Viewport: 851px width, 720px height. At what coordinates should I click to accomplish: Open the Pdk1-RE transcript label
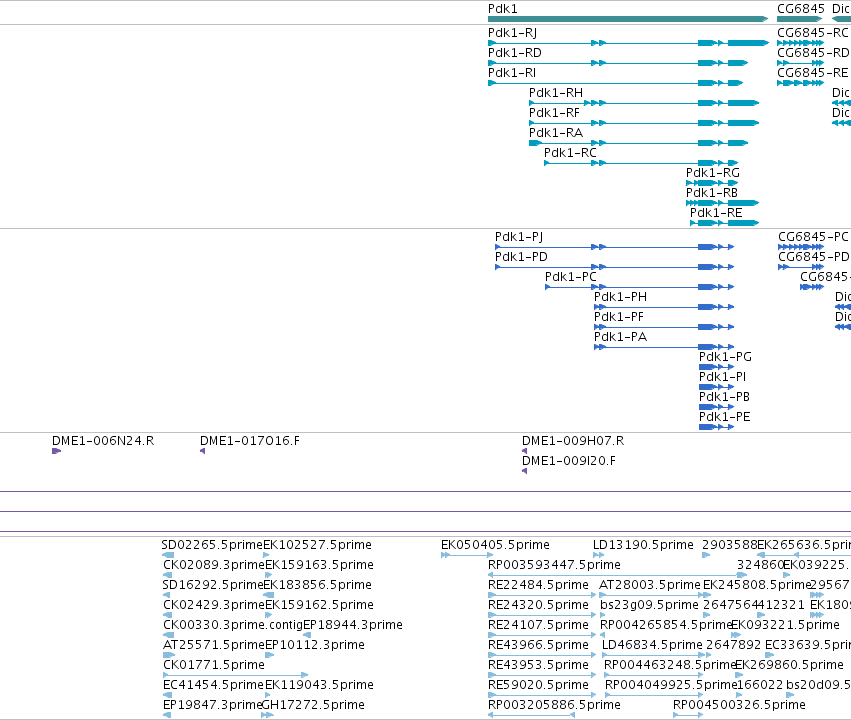(716, 213)
